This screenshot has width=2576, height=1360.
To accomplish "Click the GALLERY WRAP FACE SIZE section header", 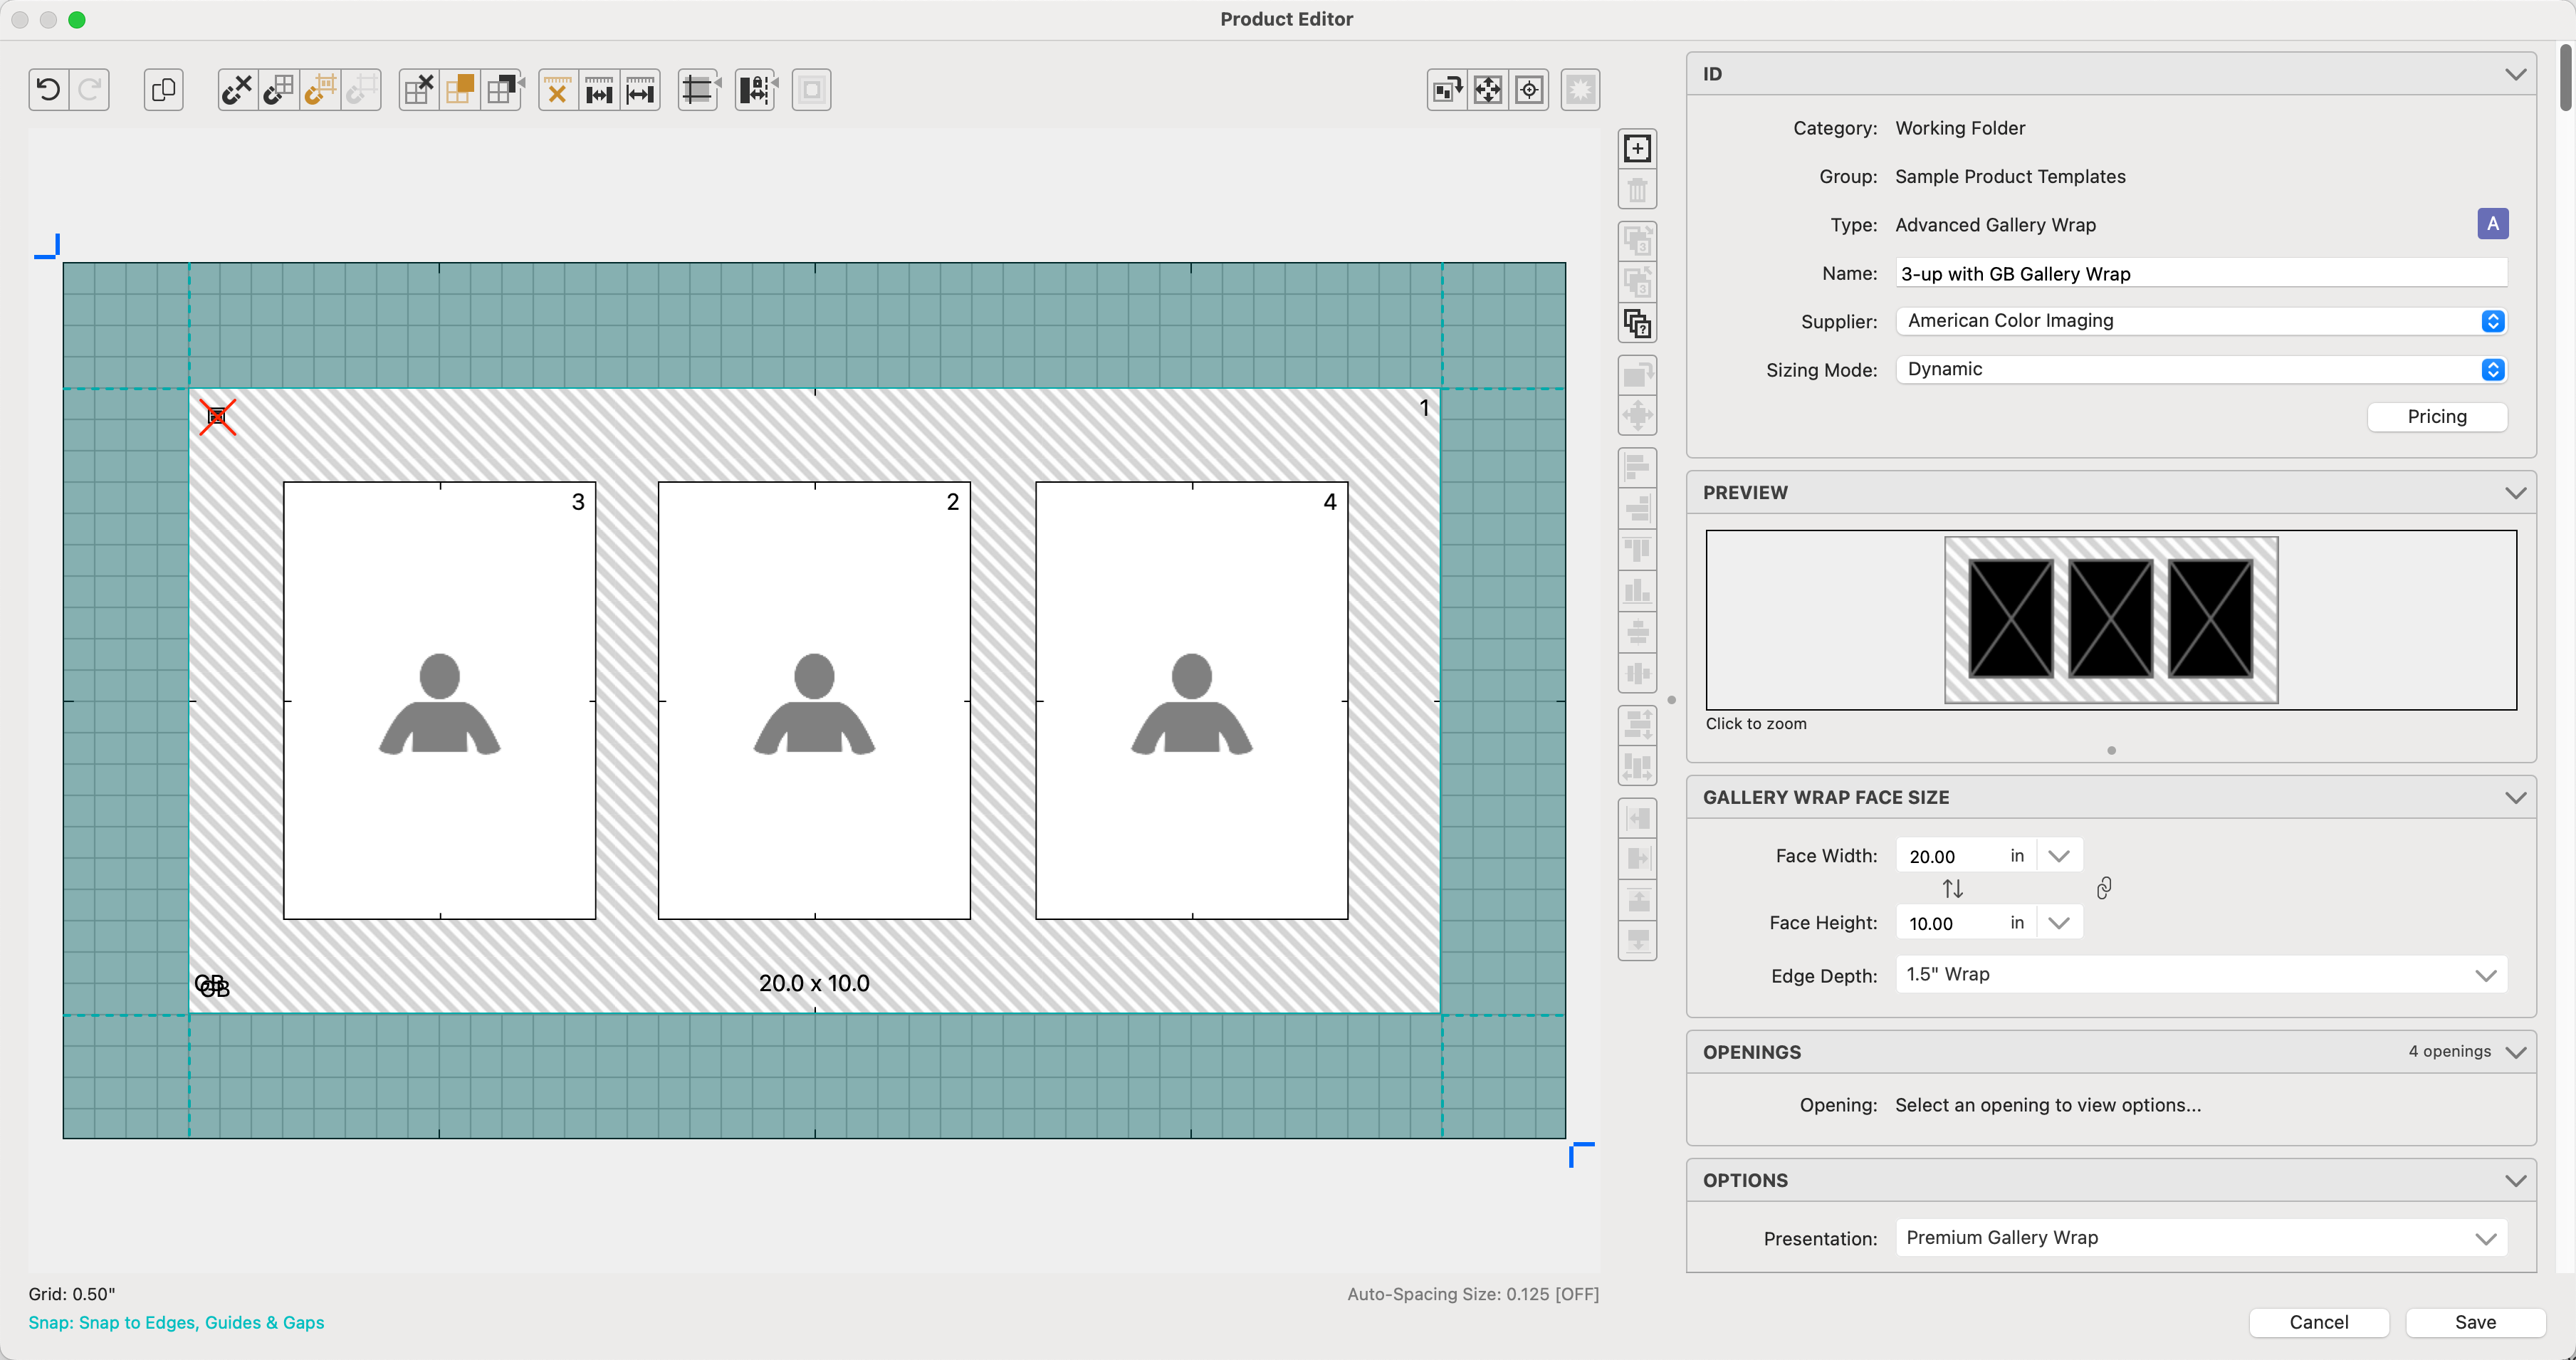I will coord(1826,797).
